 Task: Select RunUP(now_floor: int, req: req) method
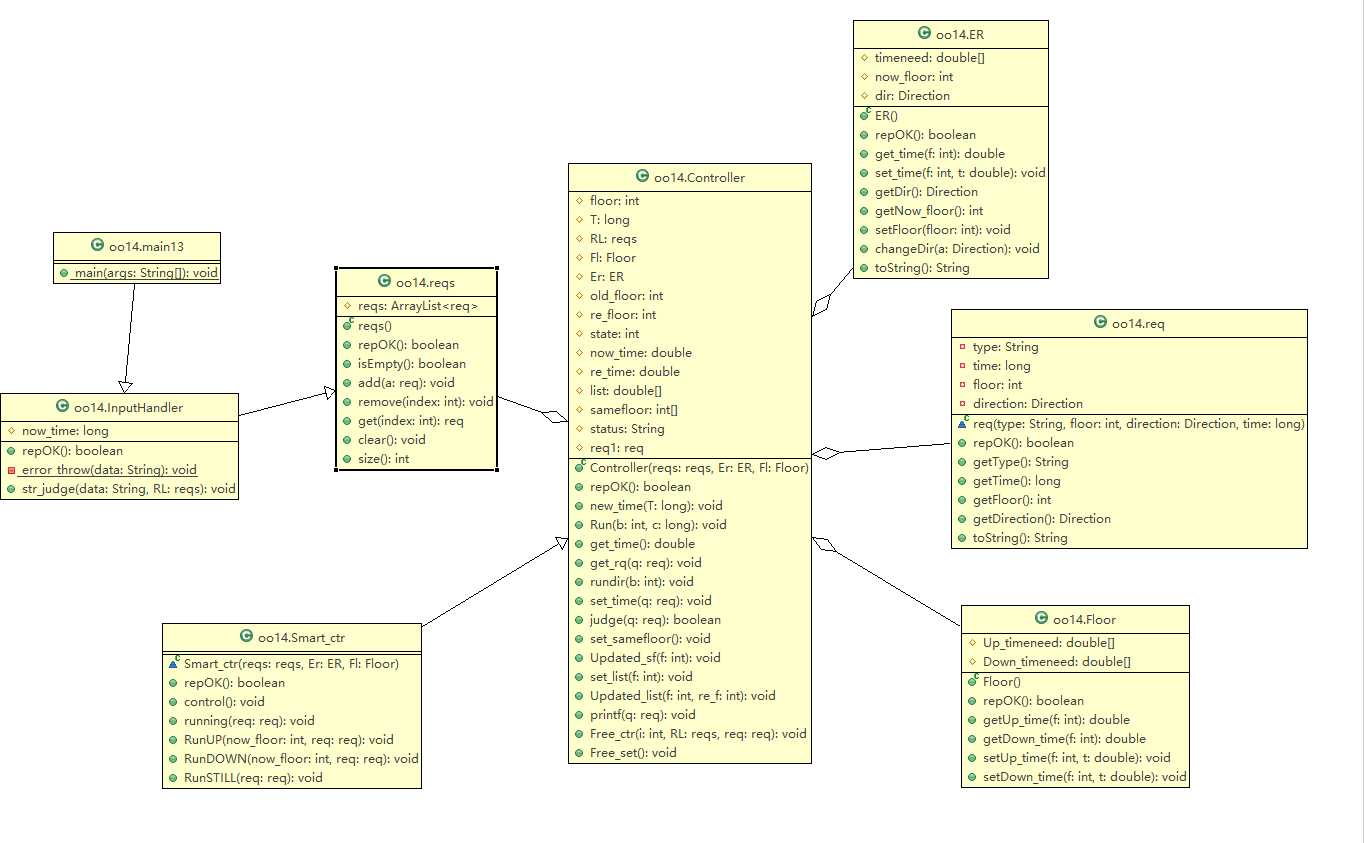pos(288,740)
